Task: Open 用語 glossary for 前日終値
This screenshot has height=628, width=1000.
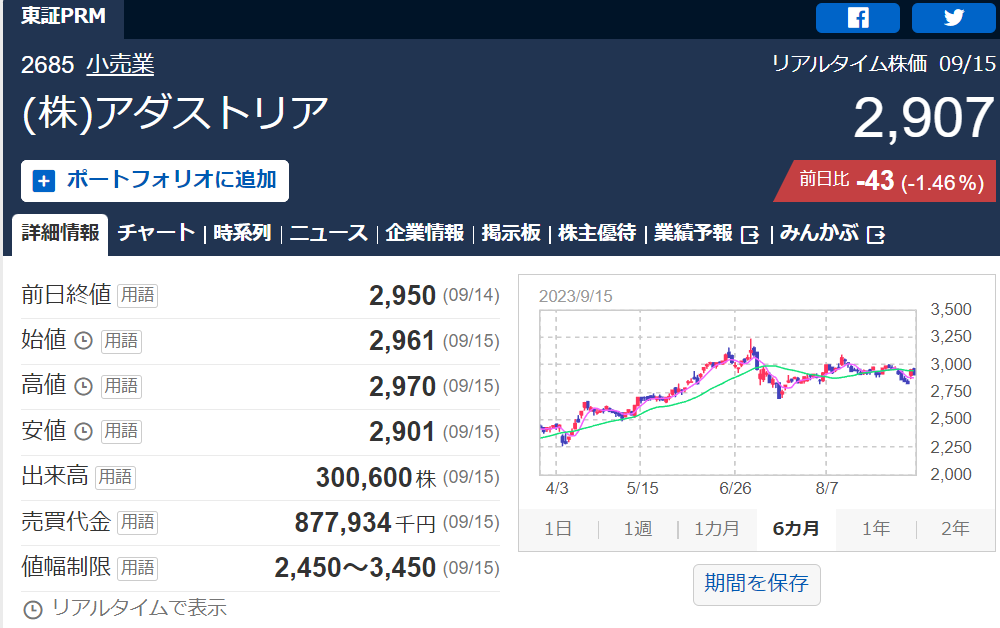Action: tap(138, 295)
